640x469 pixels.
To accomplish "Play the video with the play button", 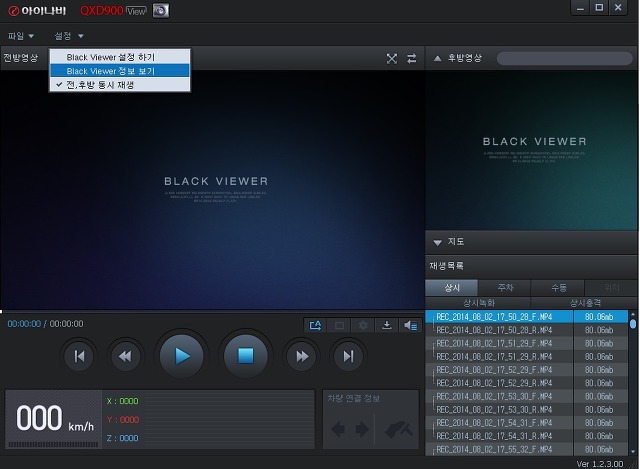I will [x=182, y=356].
